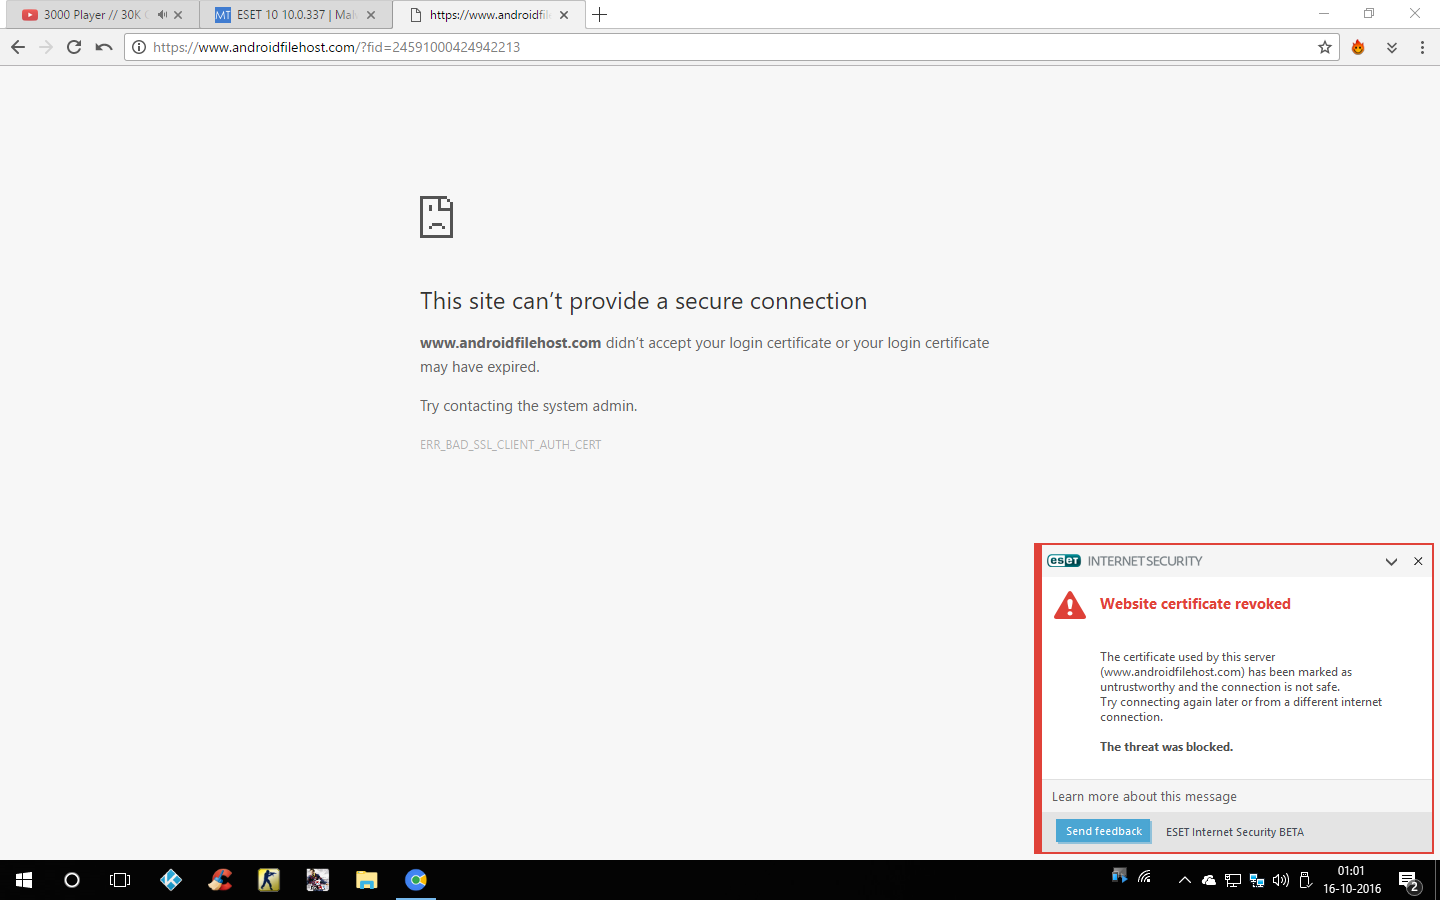
Task: Restore down the browser window
Action: pyautogui.click(x=1369, y=14)
